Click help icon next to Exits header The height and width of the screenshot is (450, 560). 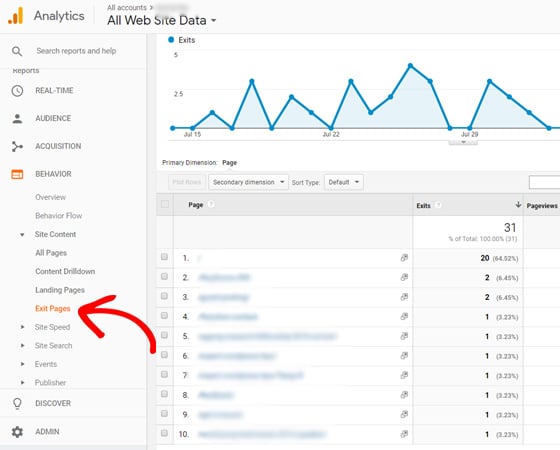(x=438, y=205)
